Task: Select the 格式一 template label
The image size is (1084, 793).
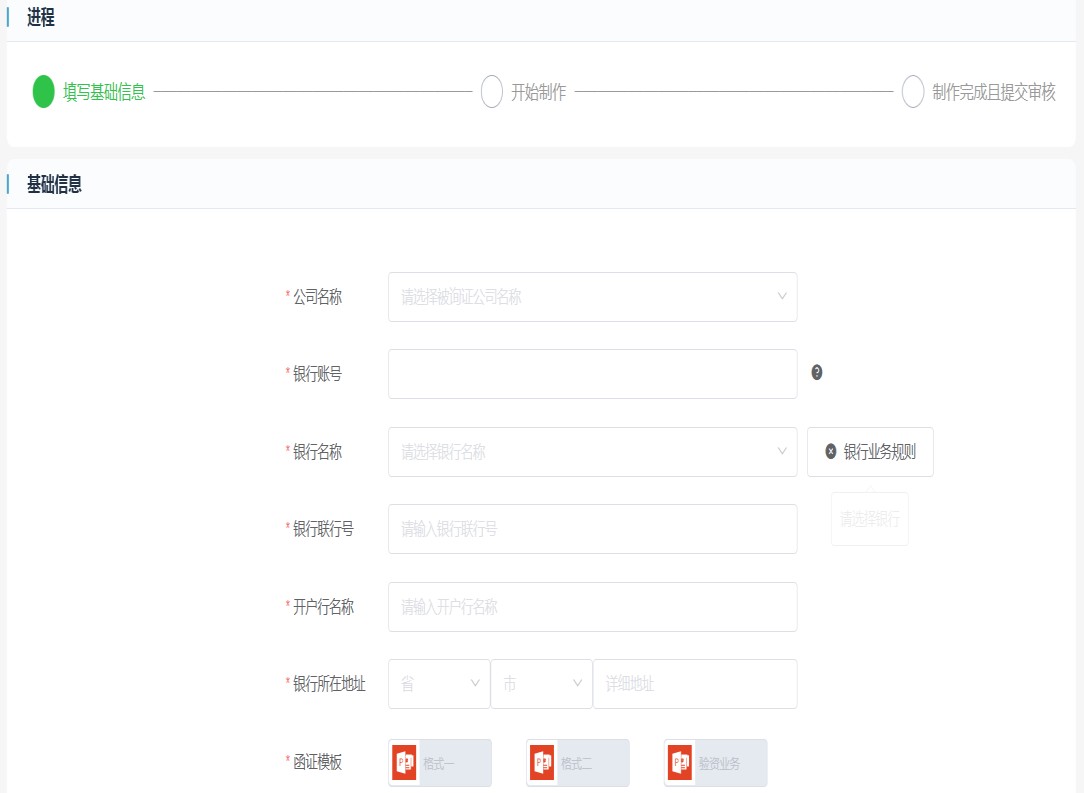Action: pos(439,764)
